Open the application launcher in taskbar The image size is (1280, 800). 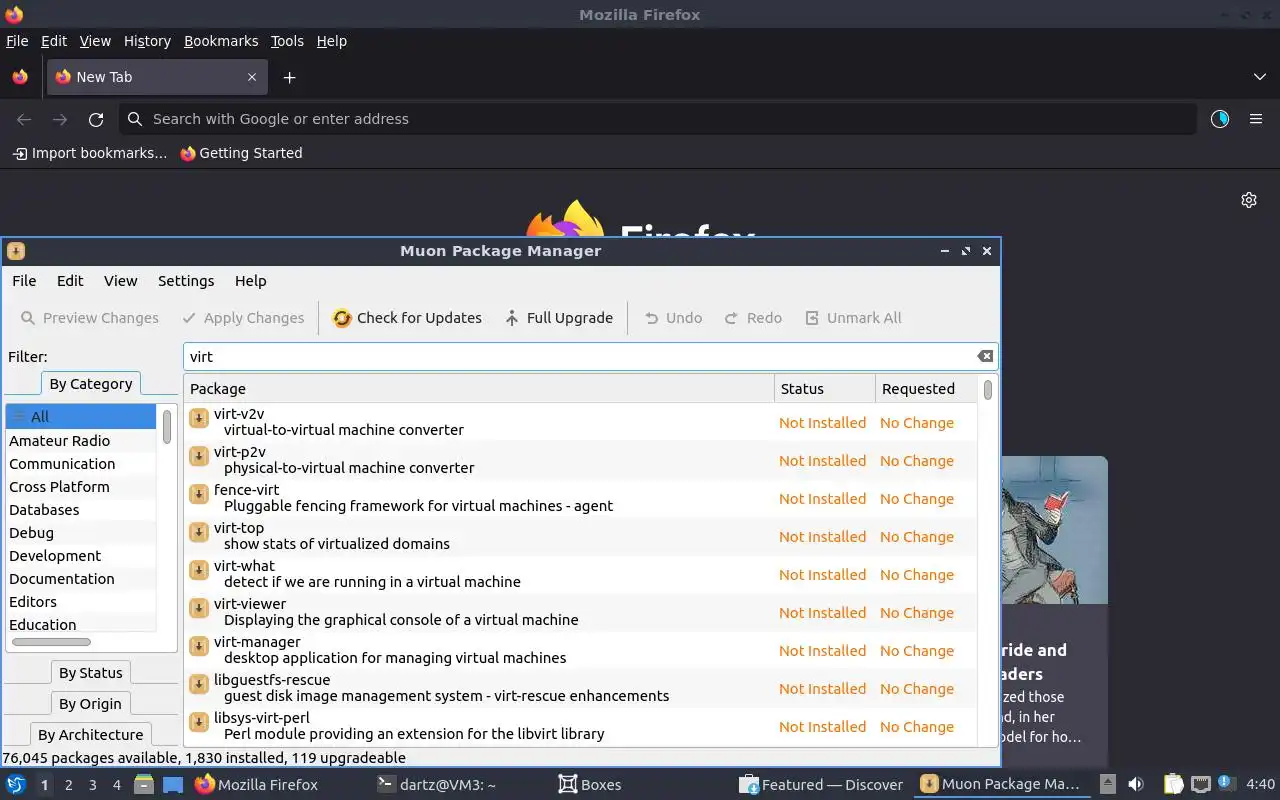[16, 785]
